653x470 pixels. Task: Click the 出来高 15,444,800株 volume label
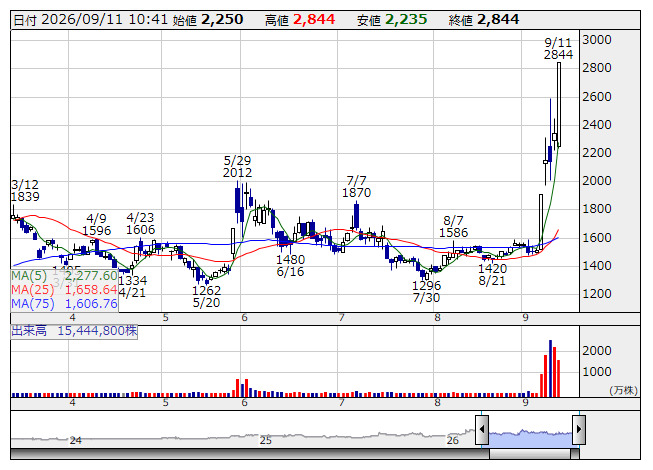[74, 331]
